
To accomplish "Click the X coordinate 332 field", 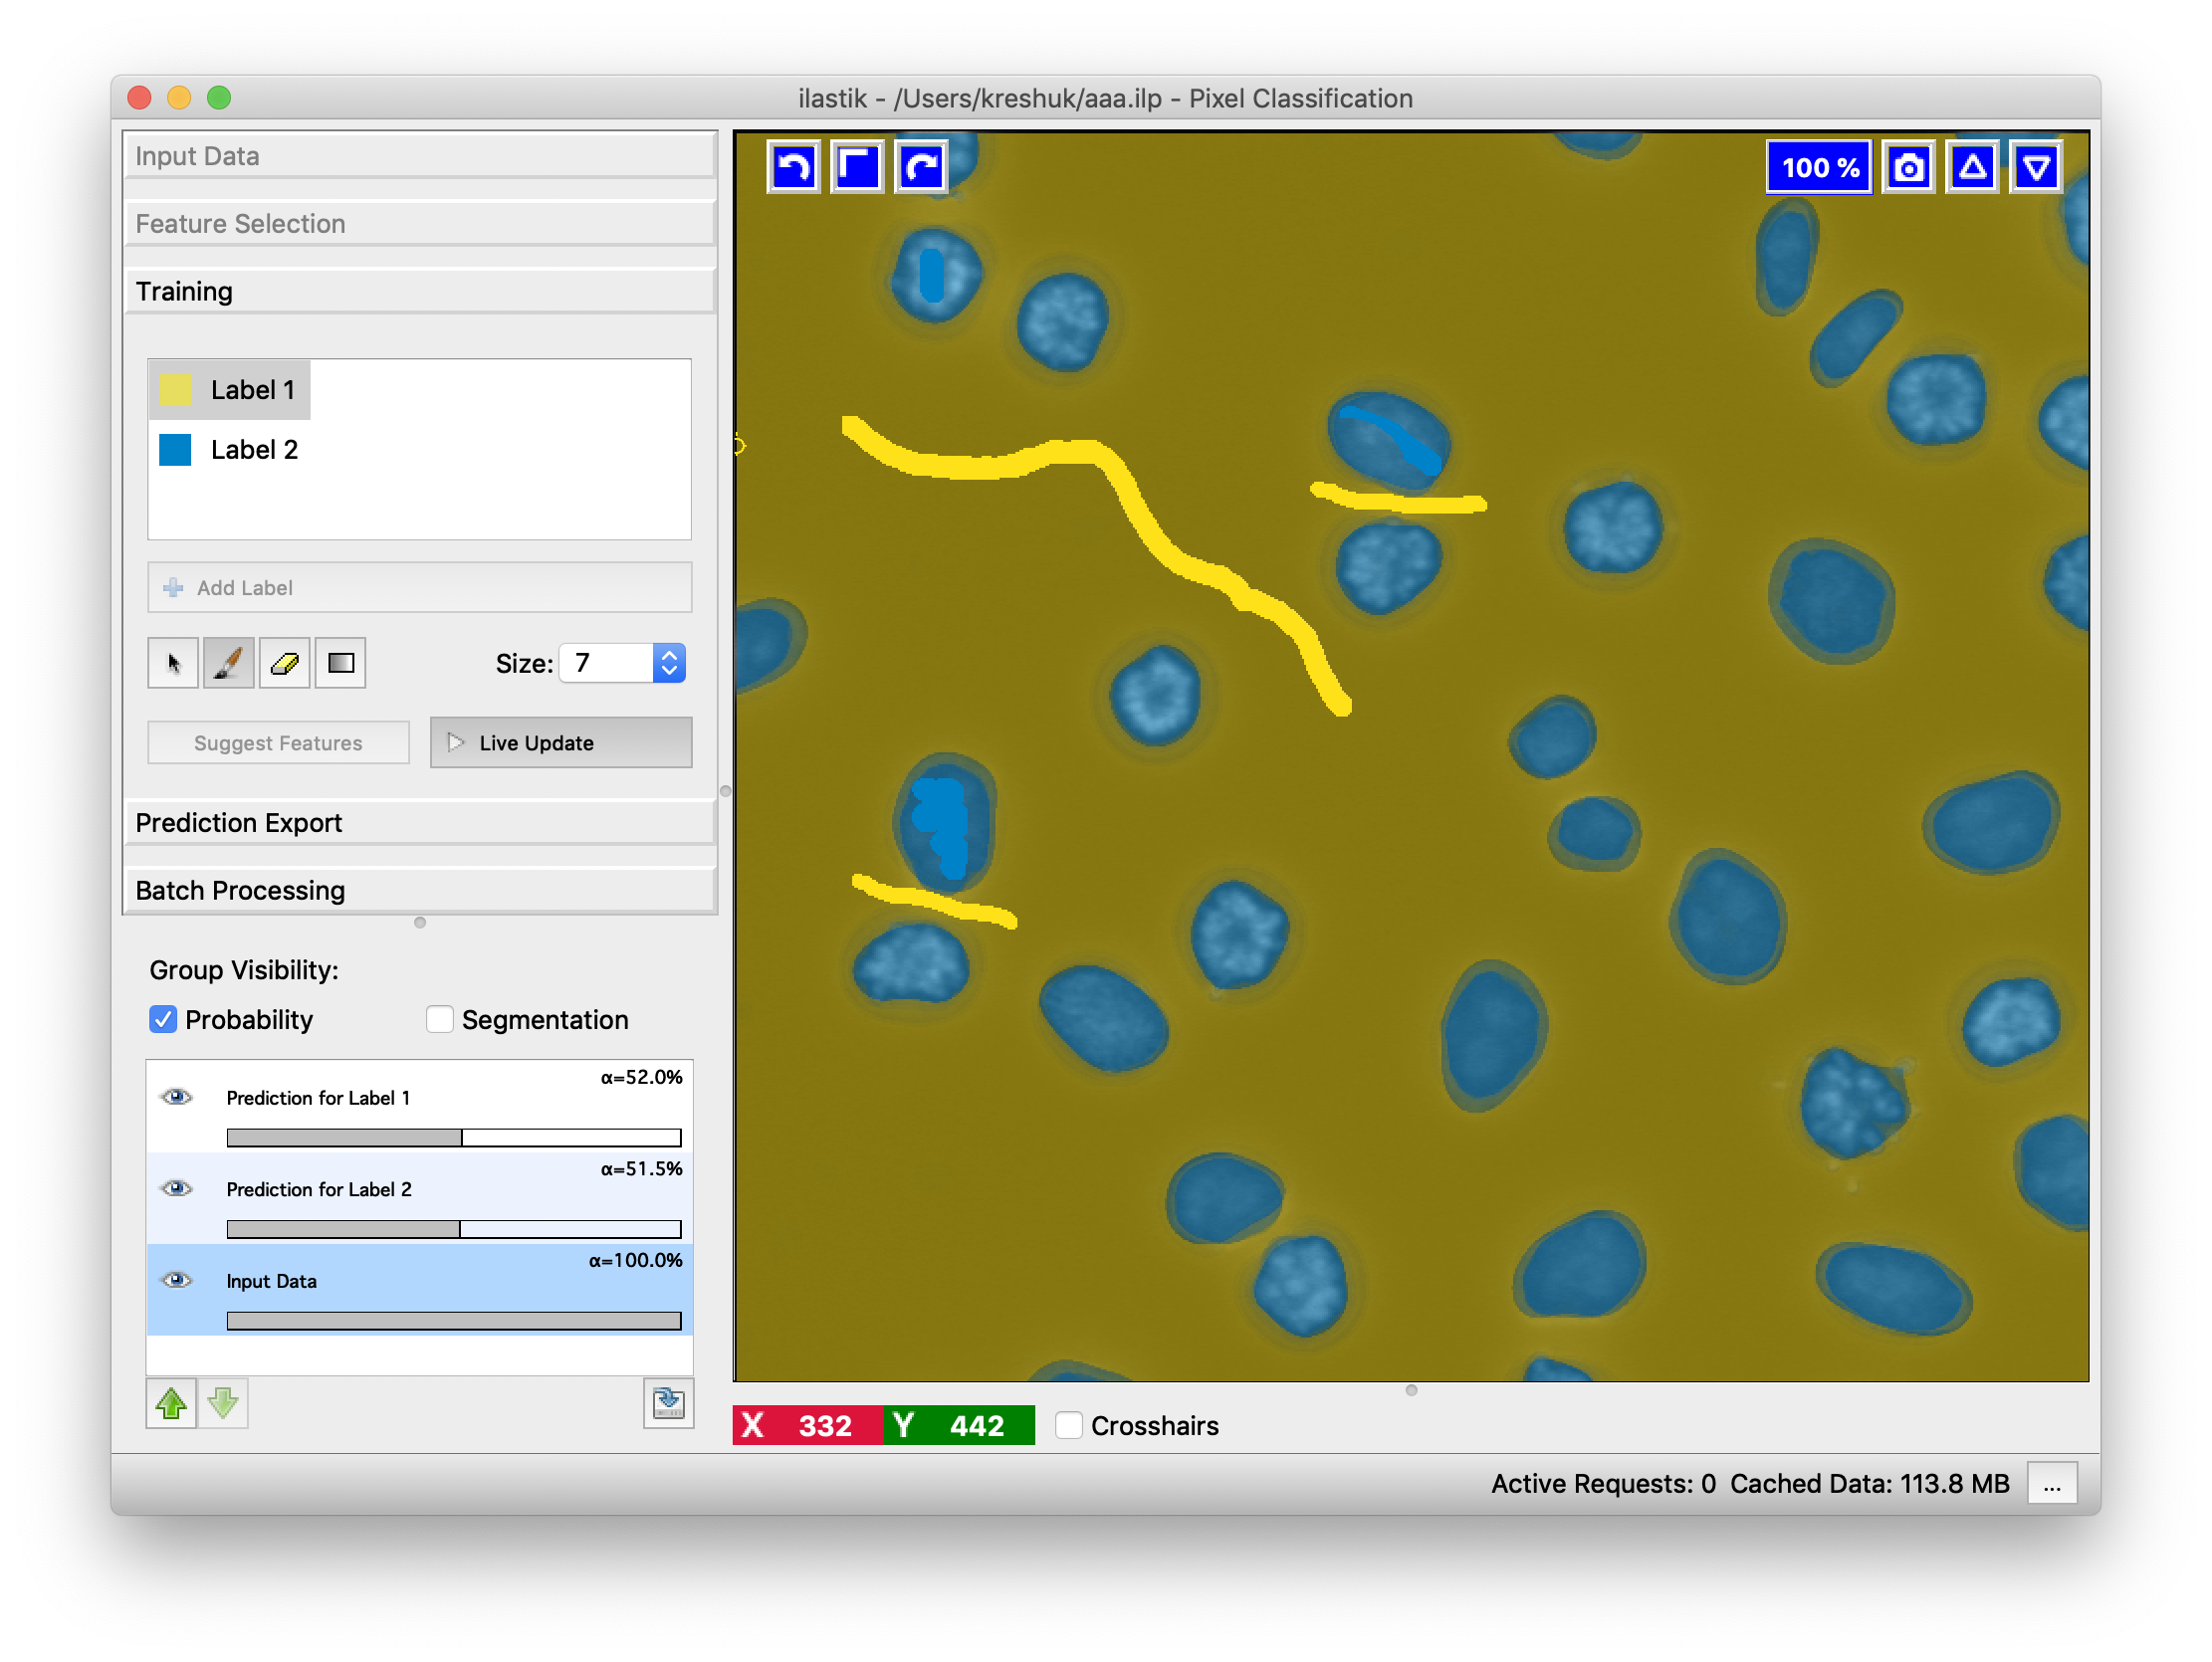I will coord(809,1426).
